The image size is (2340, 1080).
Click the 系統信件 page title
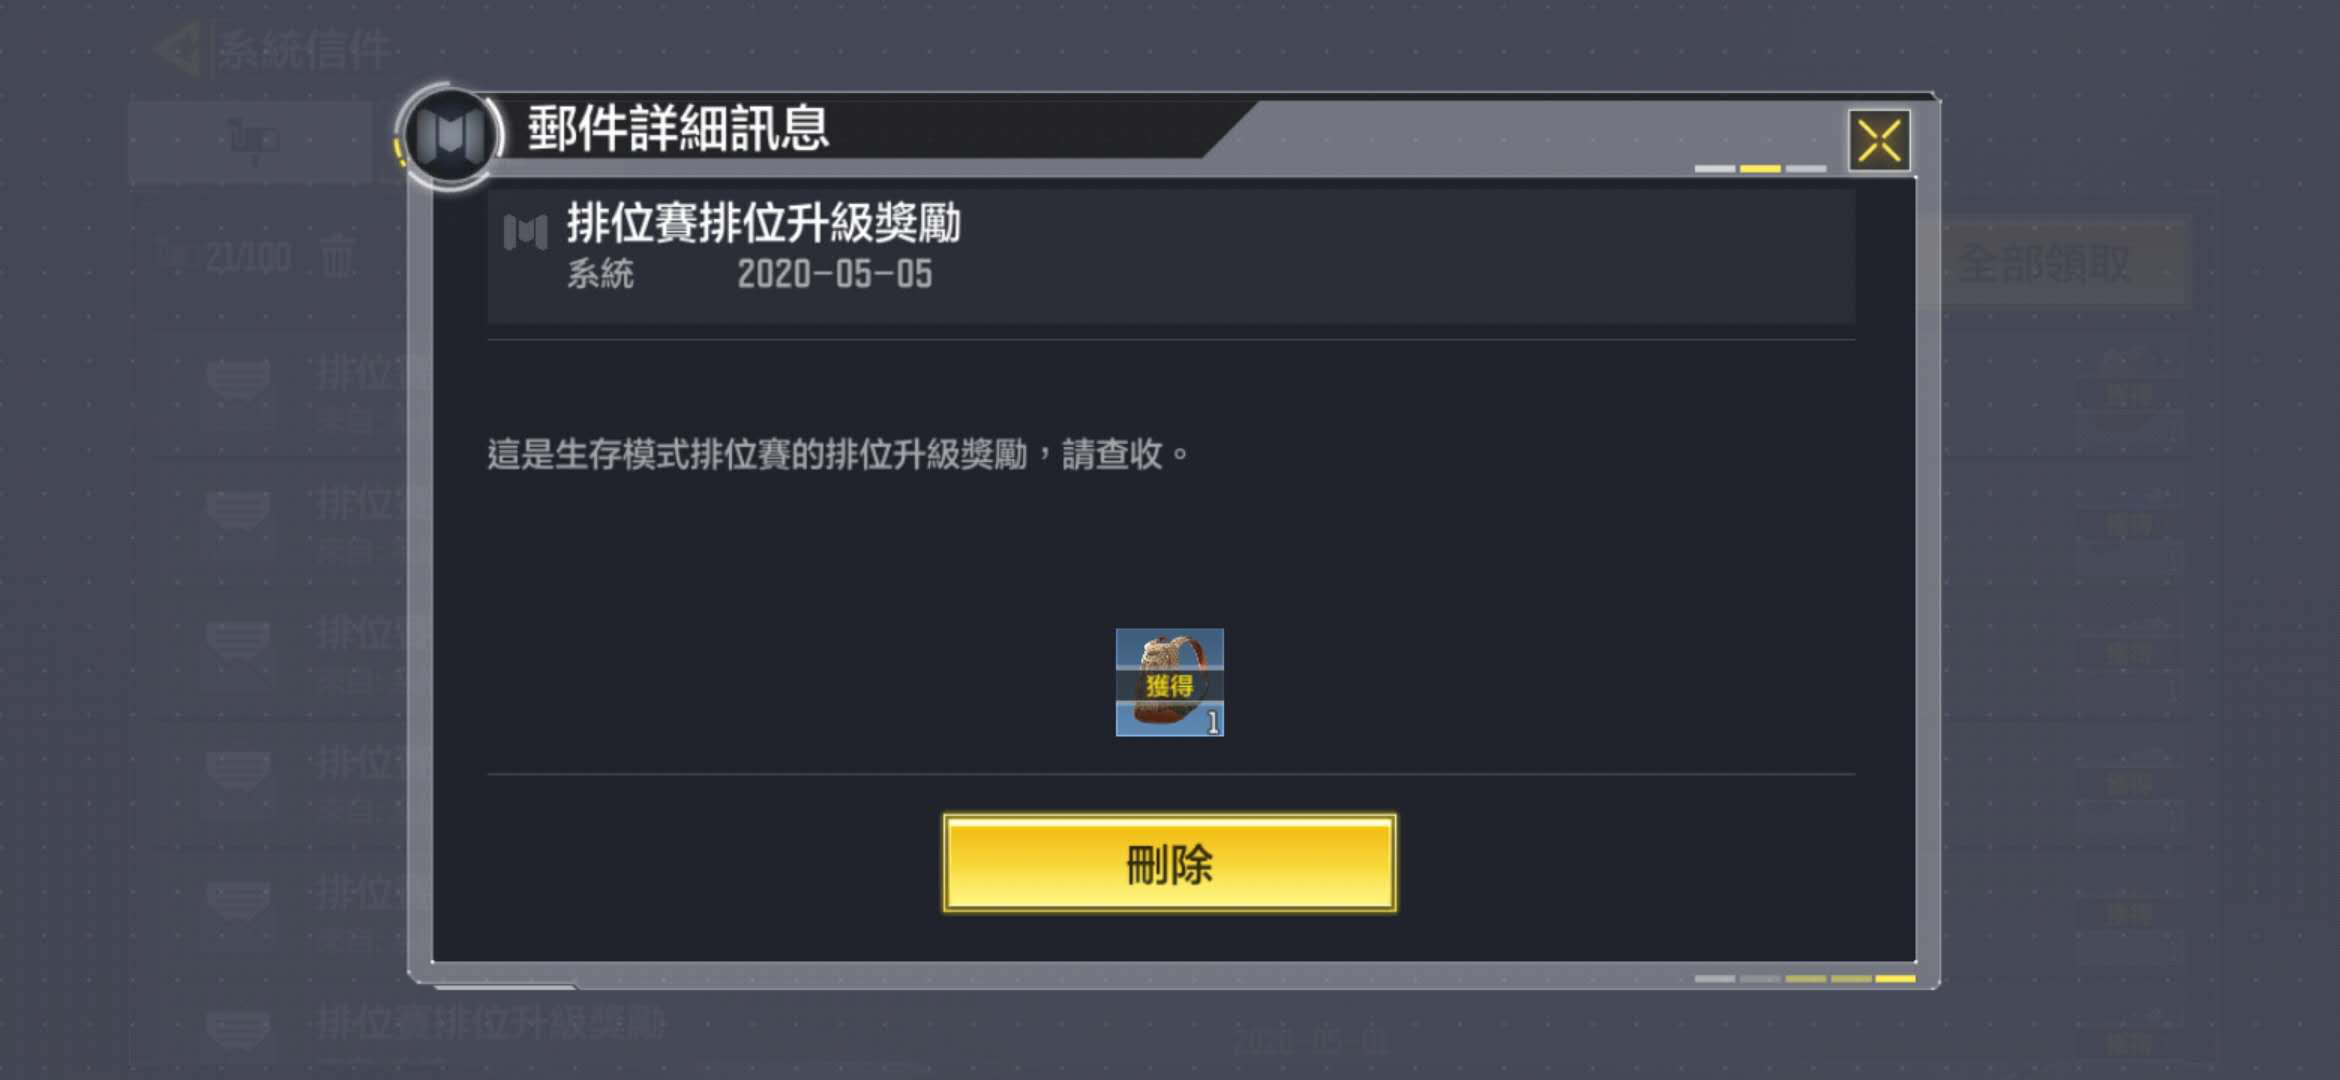click(x=303, y=49)
